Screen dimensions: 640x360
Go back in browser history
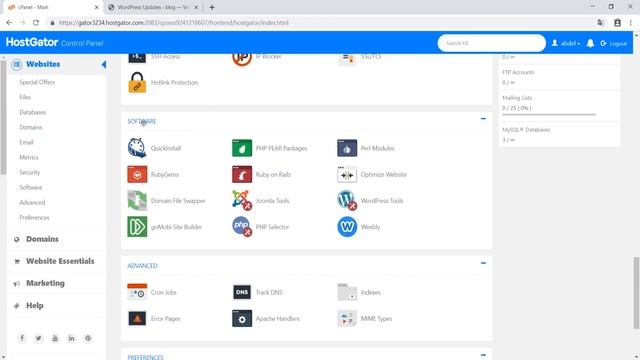[9, 23]
